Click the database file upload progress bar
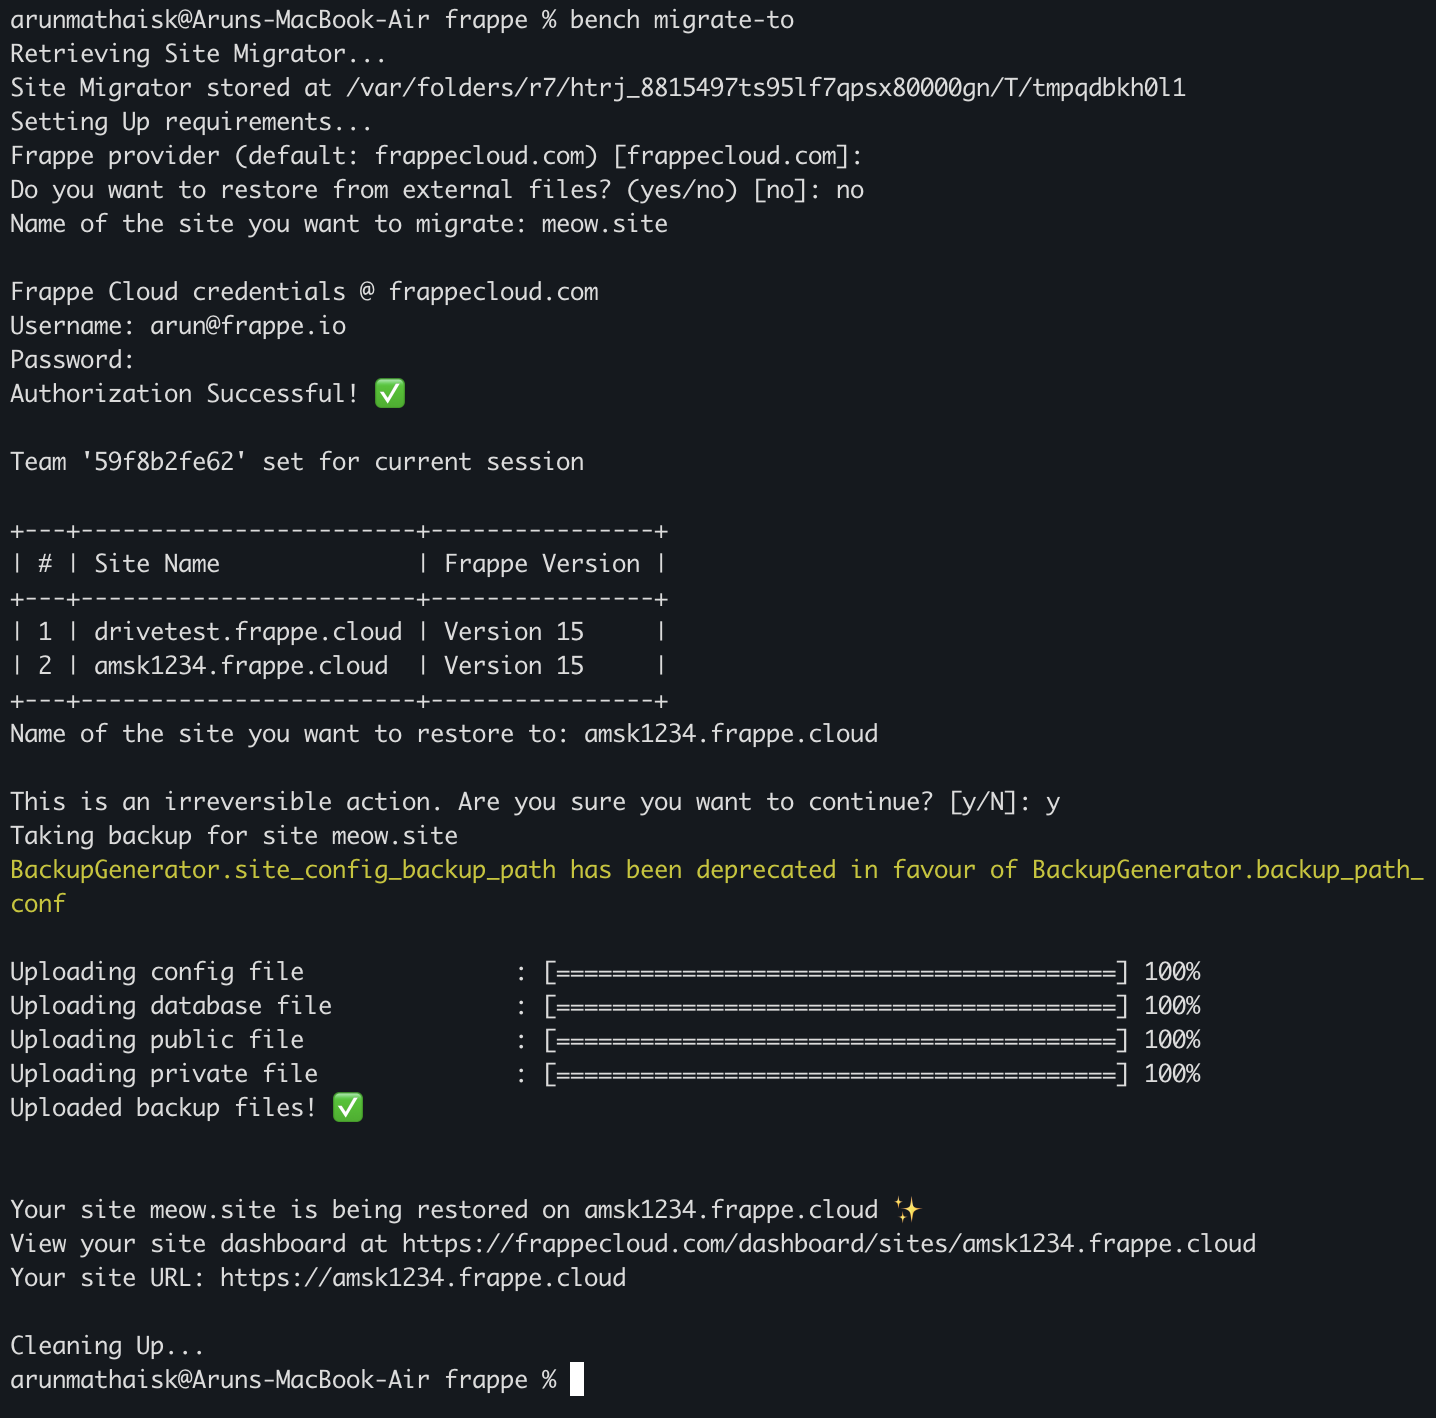This screenshot has width=1436, height=1418. pyautogui.click(x=835, y=1005)
